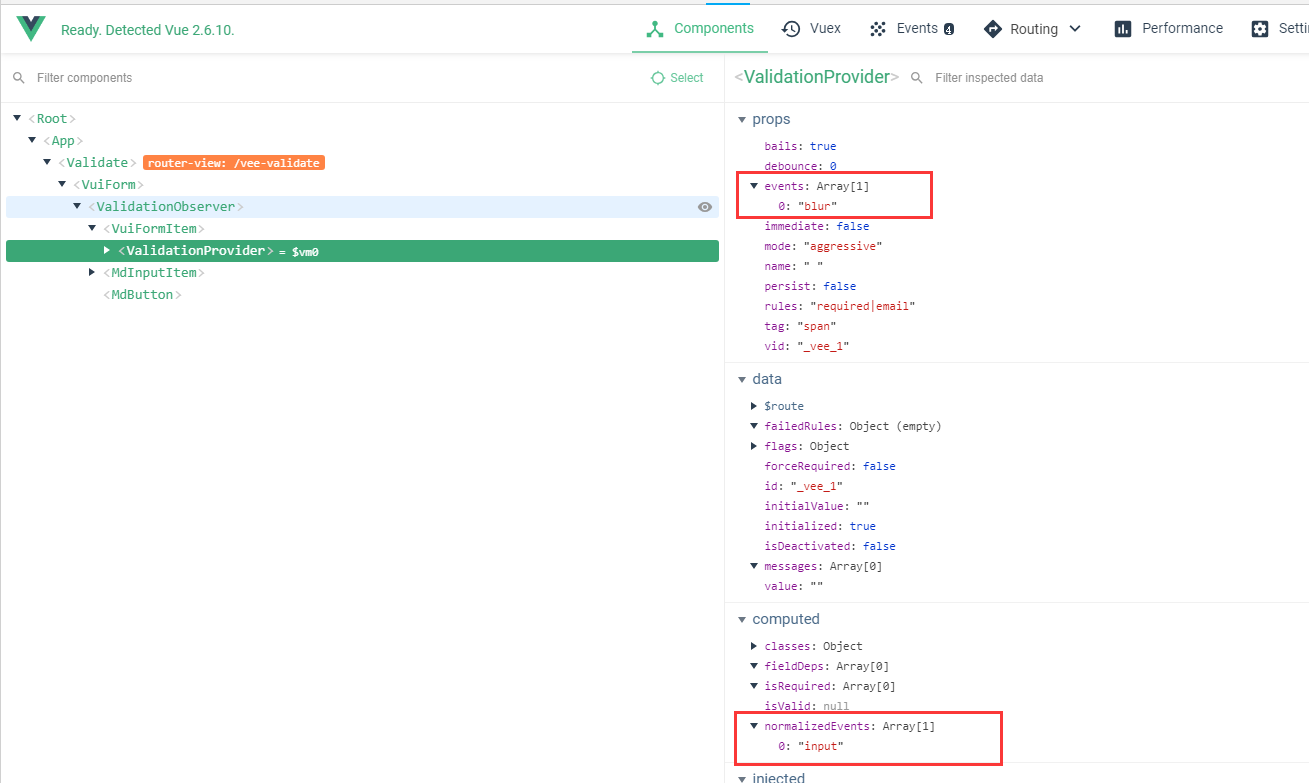Expand the $route entry under data
1309x783 pixels.
(753, 405)
